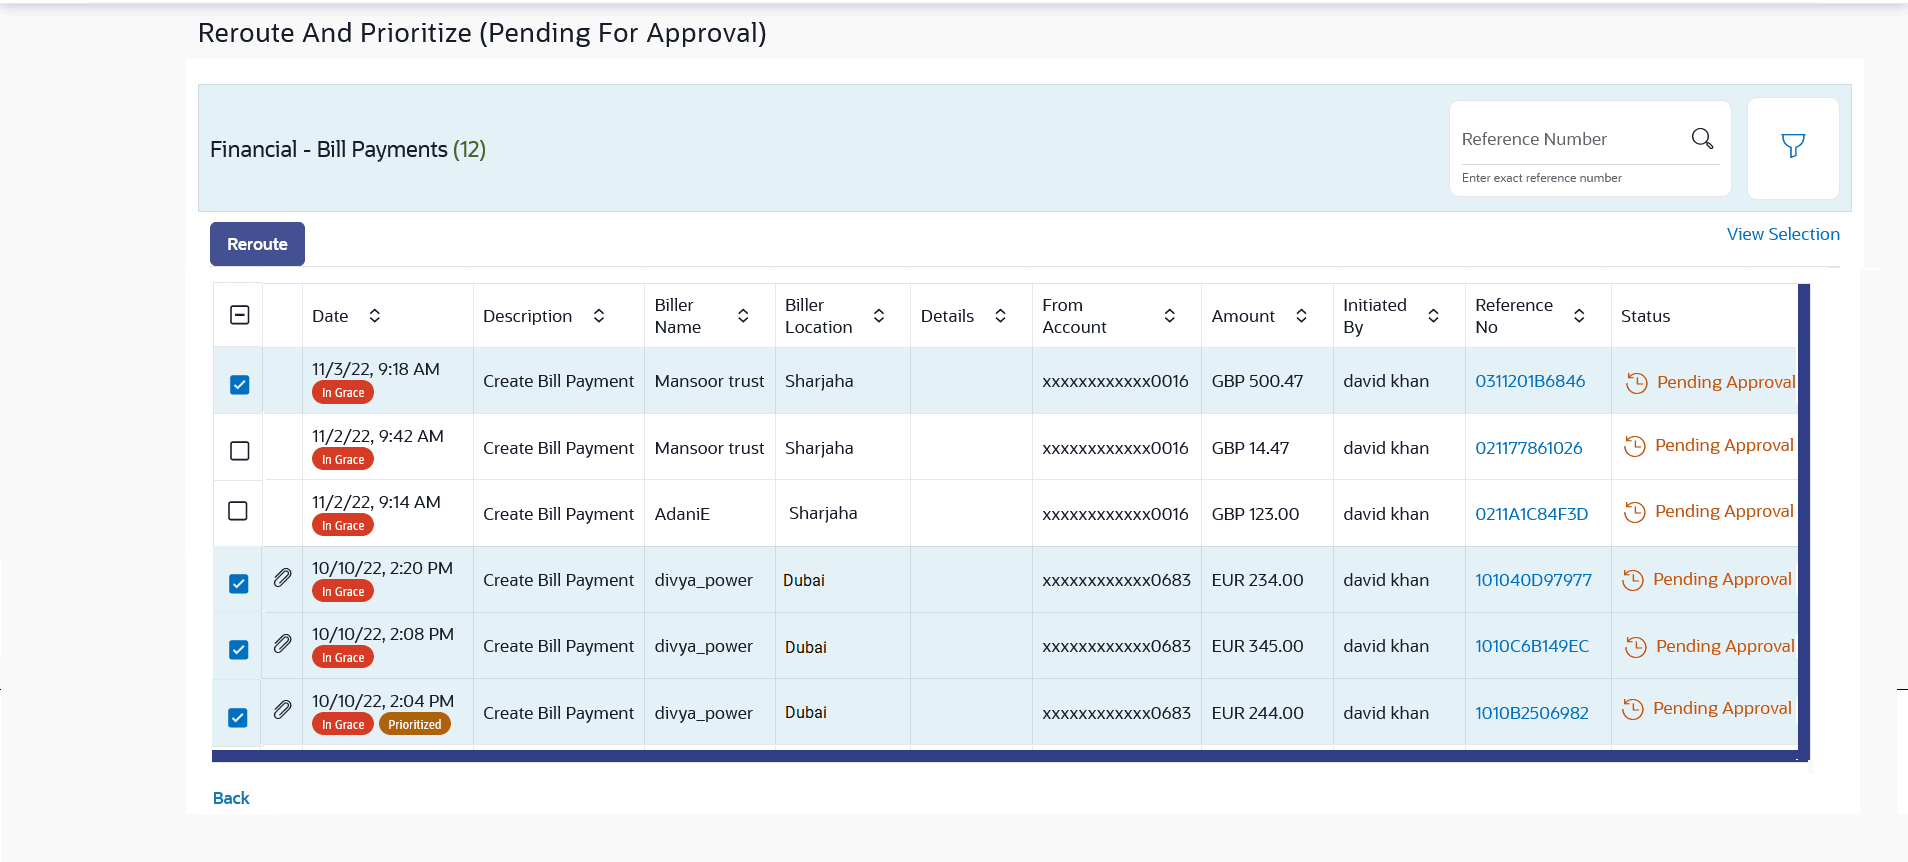Click pending clock icon for reference 1010B2506982
The height and width of the screenshot is (862, 1908).
tap(1632, 710)
